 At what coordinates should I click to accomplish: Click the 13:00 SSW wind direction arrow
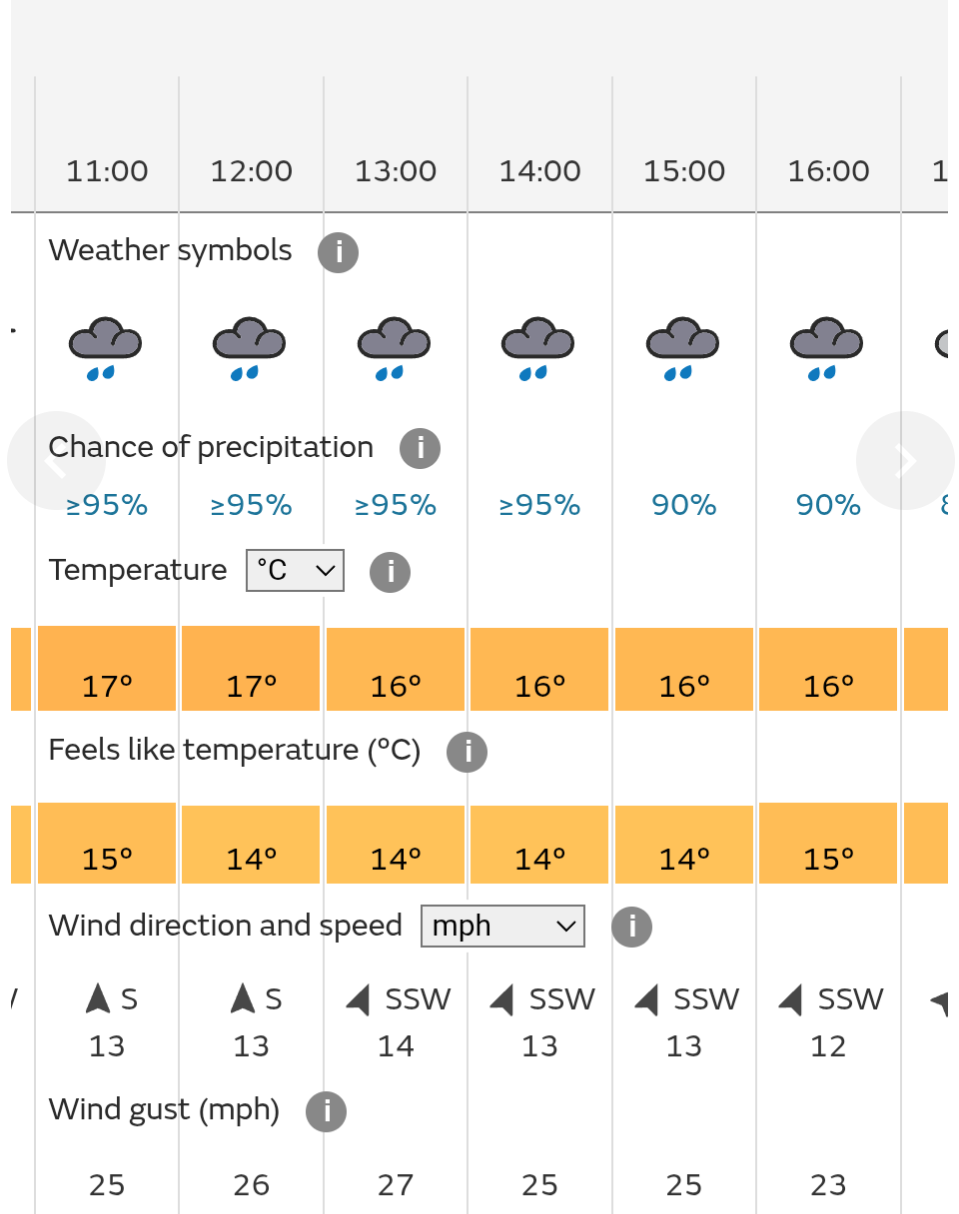pyautogui.click(x=358, y=999)
